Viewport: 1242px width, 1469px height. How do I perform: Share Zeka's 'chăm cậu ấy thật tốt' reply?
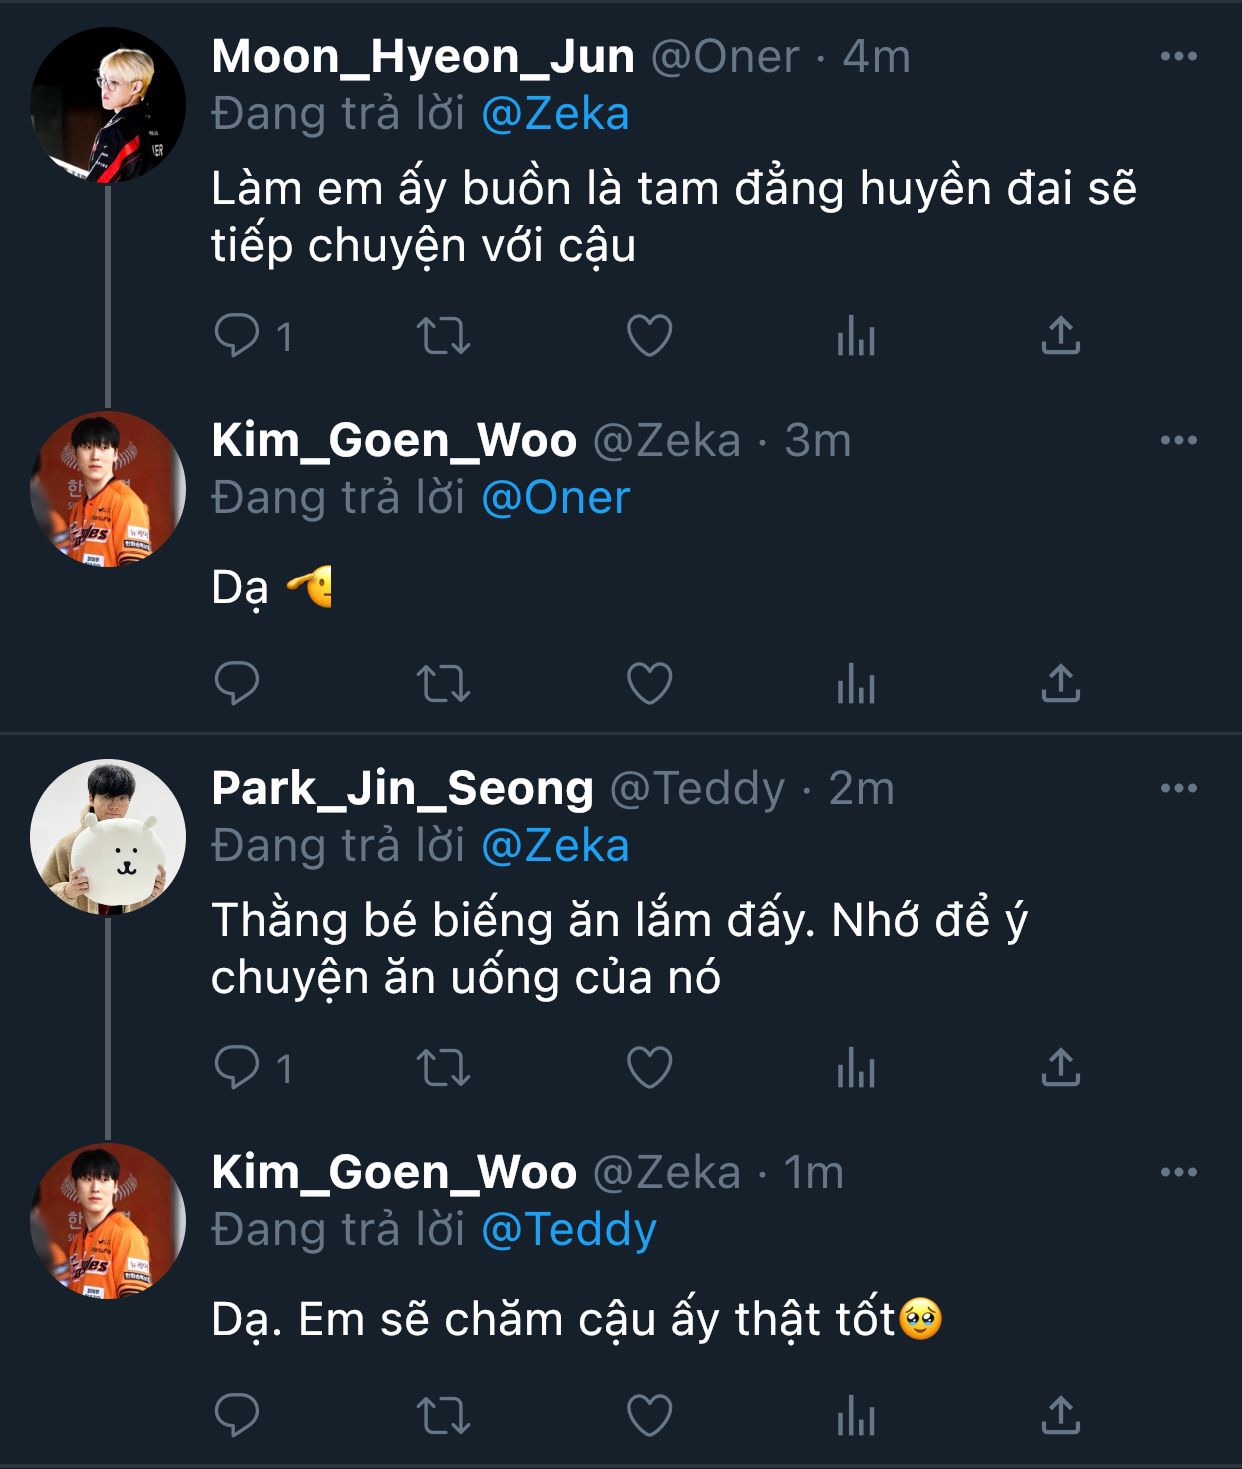(1060, 1415)
